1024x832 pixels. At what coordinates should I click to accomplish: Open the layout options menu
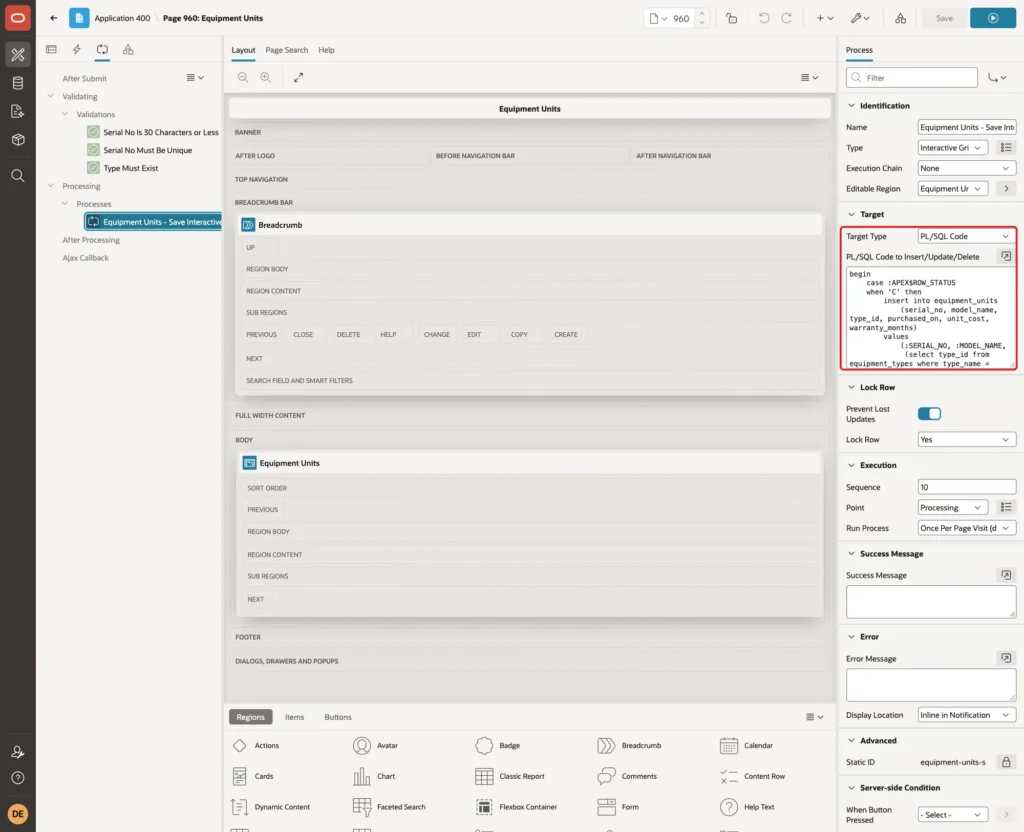(x=809, y=77)
